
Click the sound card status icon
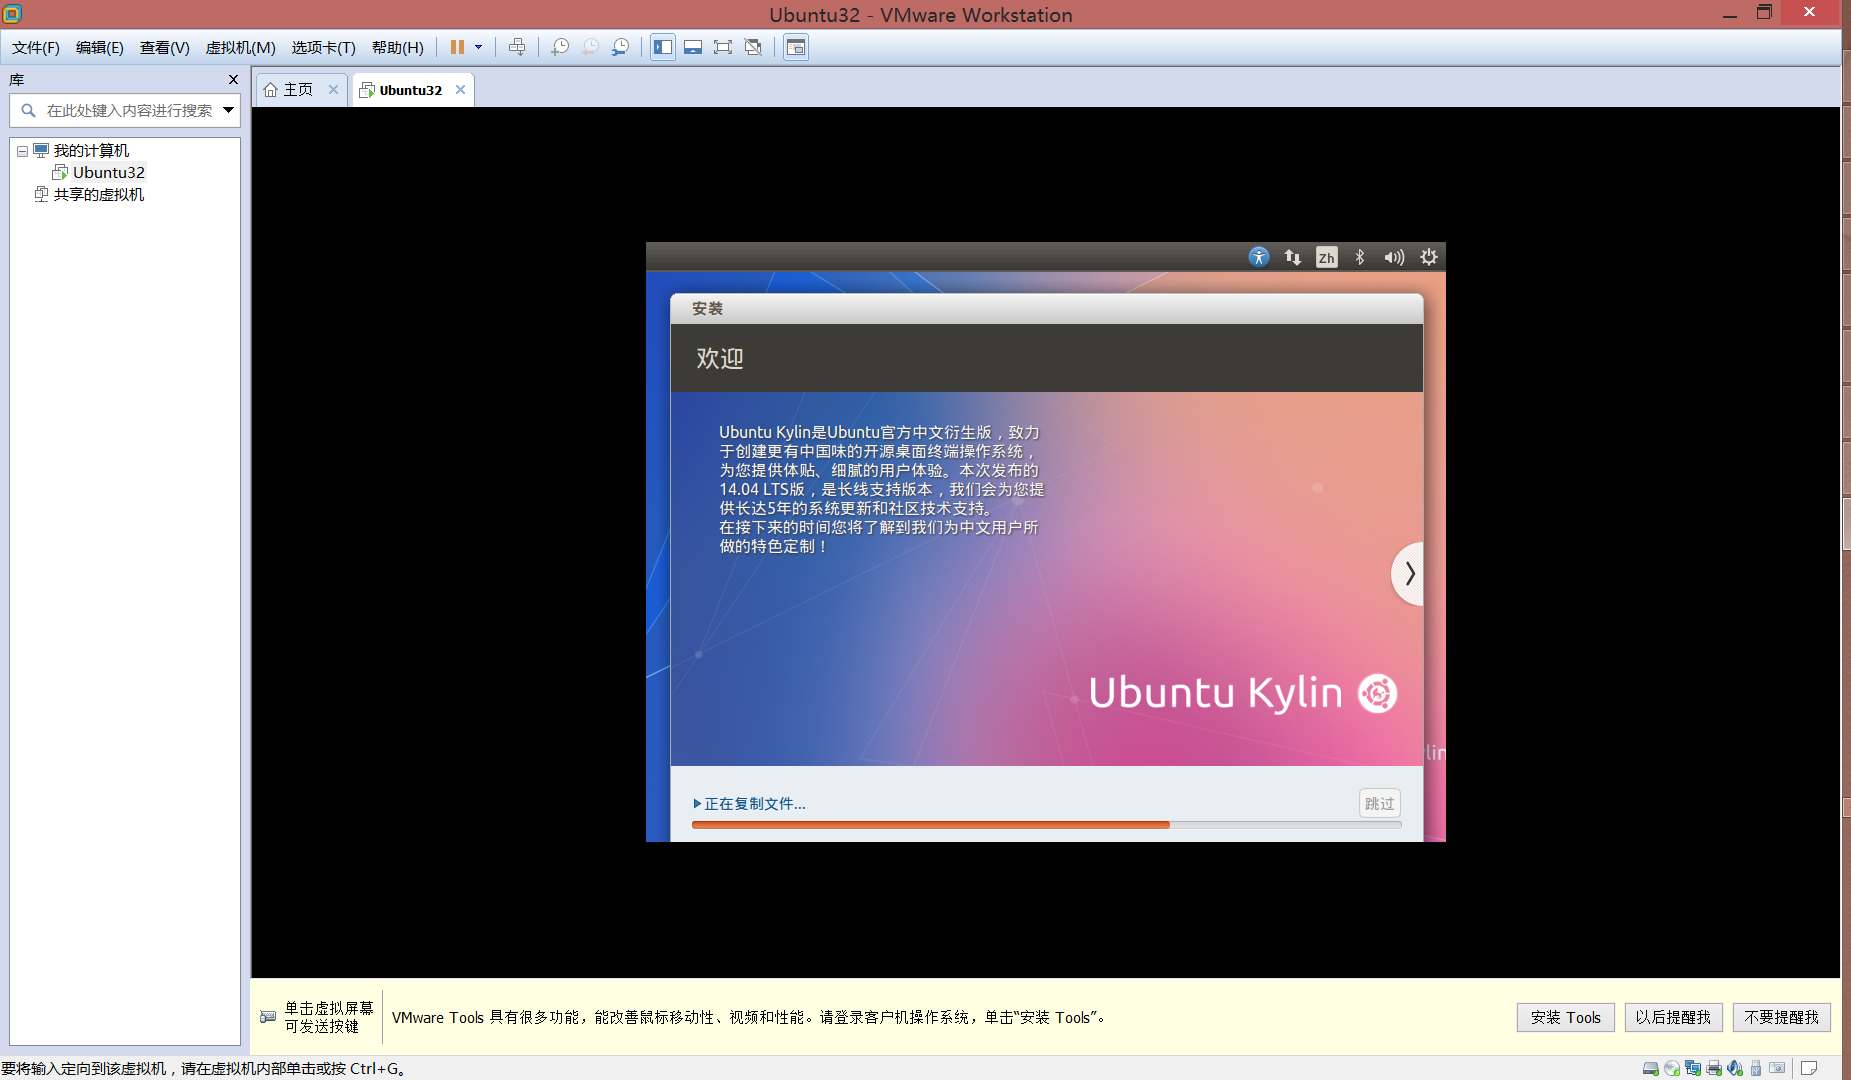pos(1734,1068)
